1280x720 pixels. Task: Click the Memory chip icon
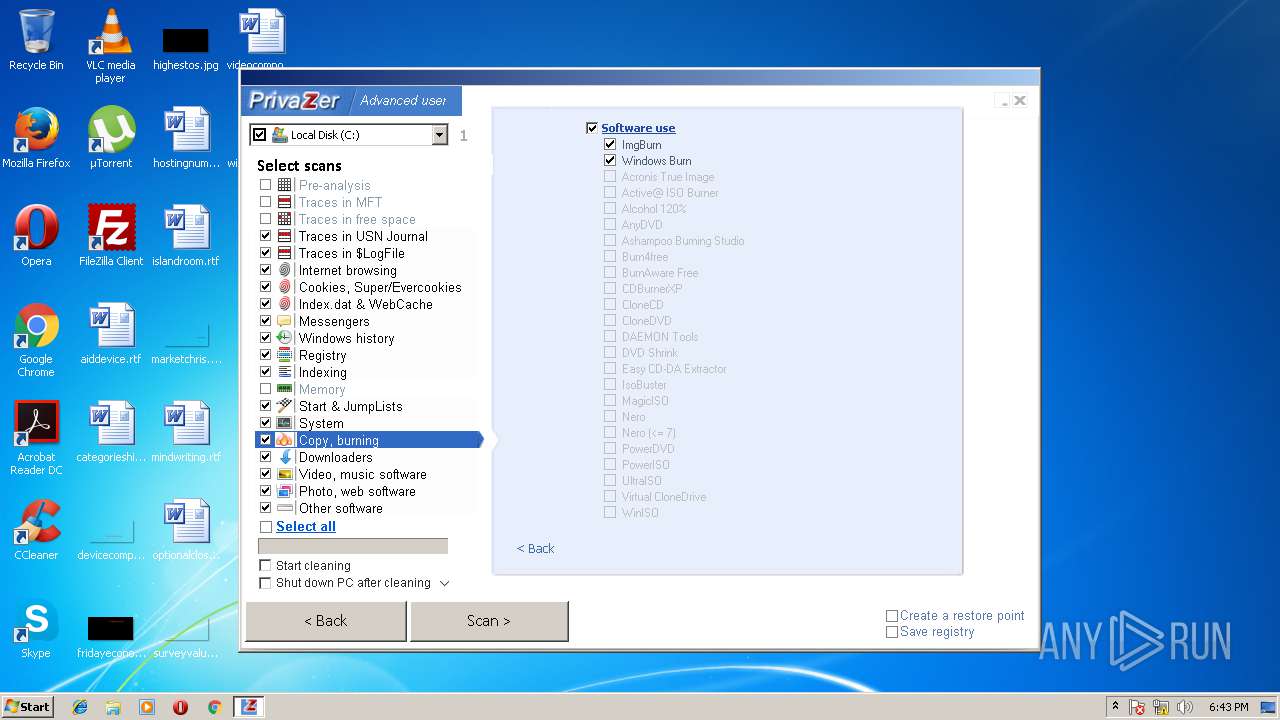(285, 389)
